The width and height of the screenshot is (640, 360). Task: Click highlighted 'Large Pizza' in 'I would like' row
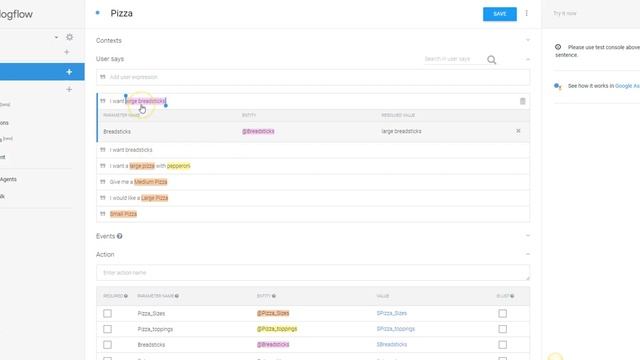coord(154,198)
